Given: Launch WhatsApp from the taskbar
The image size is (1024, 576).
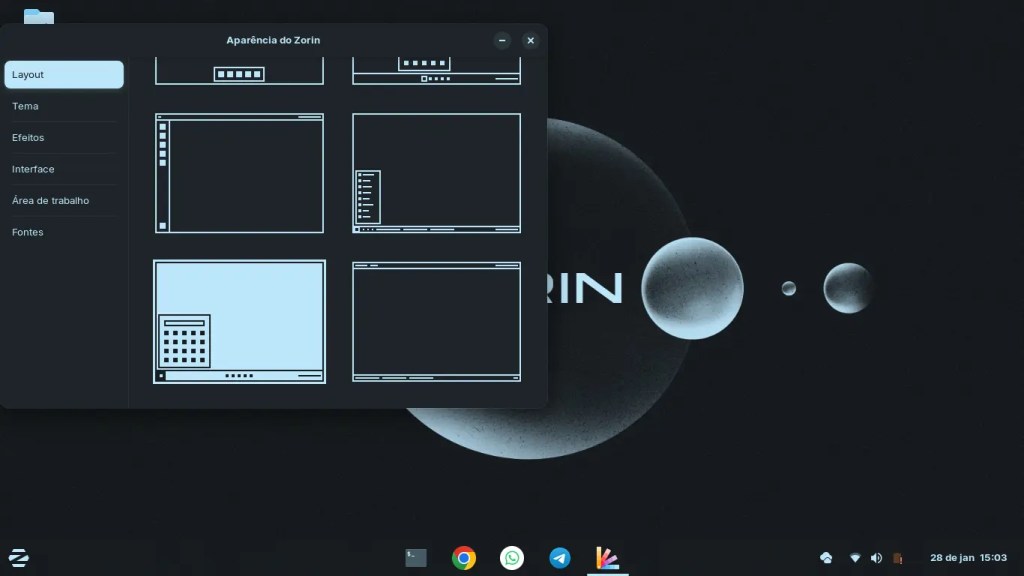Looking at the screenshot, I should click(512, 558).
